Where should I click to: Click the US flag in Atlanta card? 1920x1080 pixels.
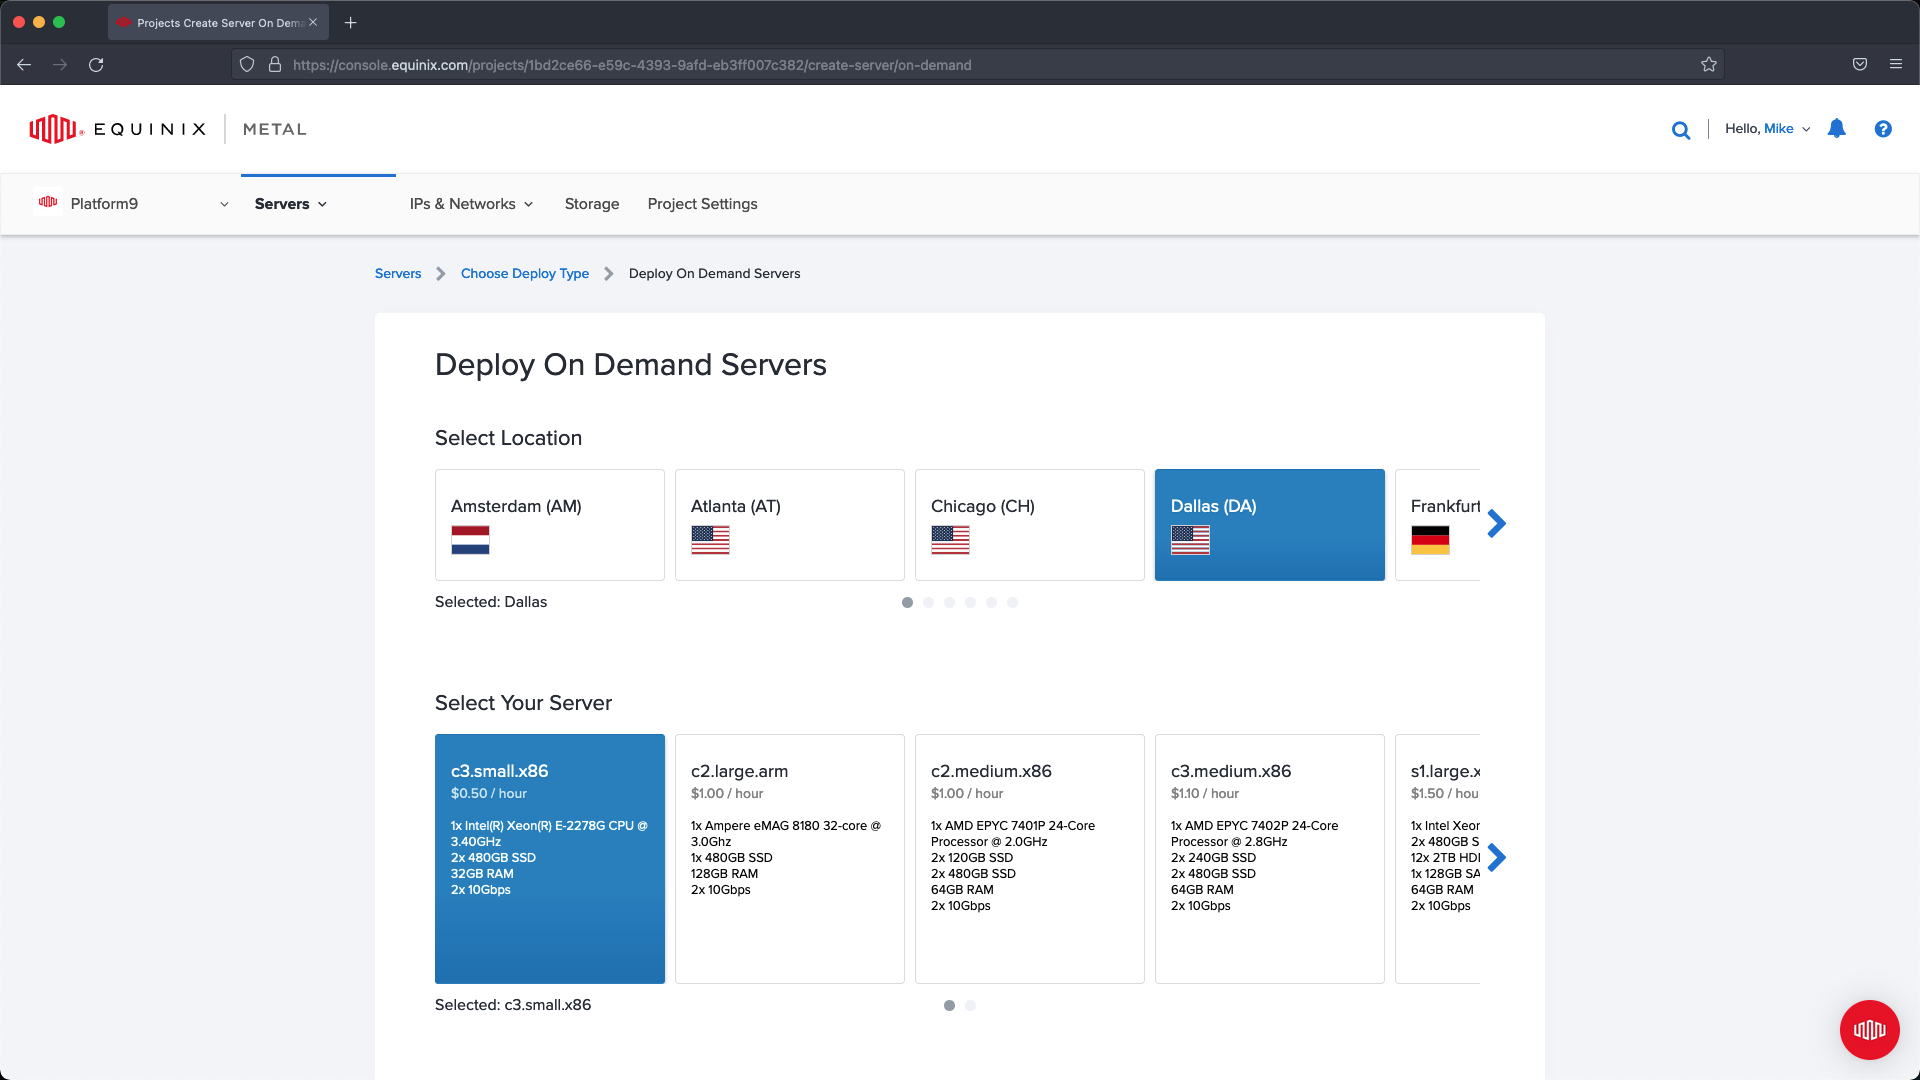click(x=710, y=540)
